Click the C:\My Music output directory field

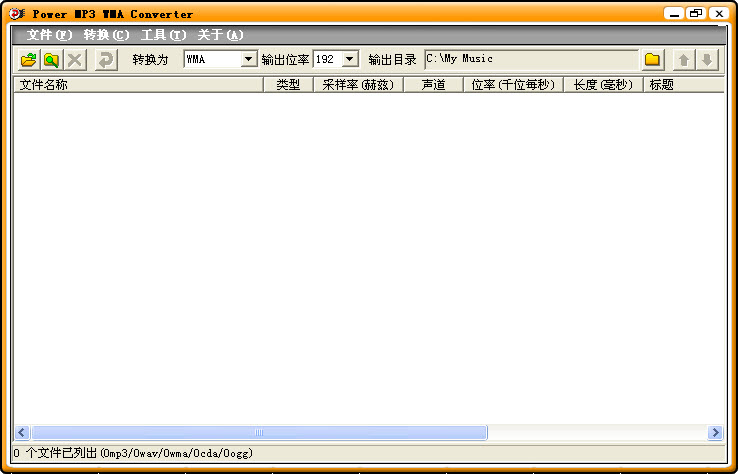(531, 59)
